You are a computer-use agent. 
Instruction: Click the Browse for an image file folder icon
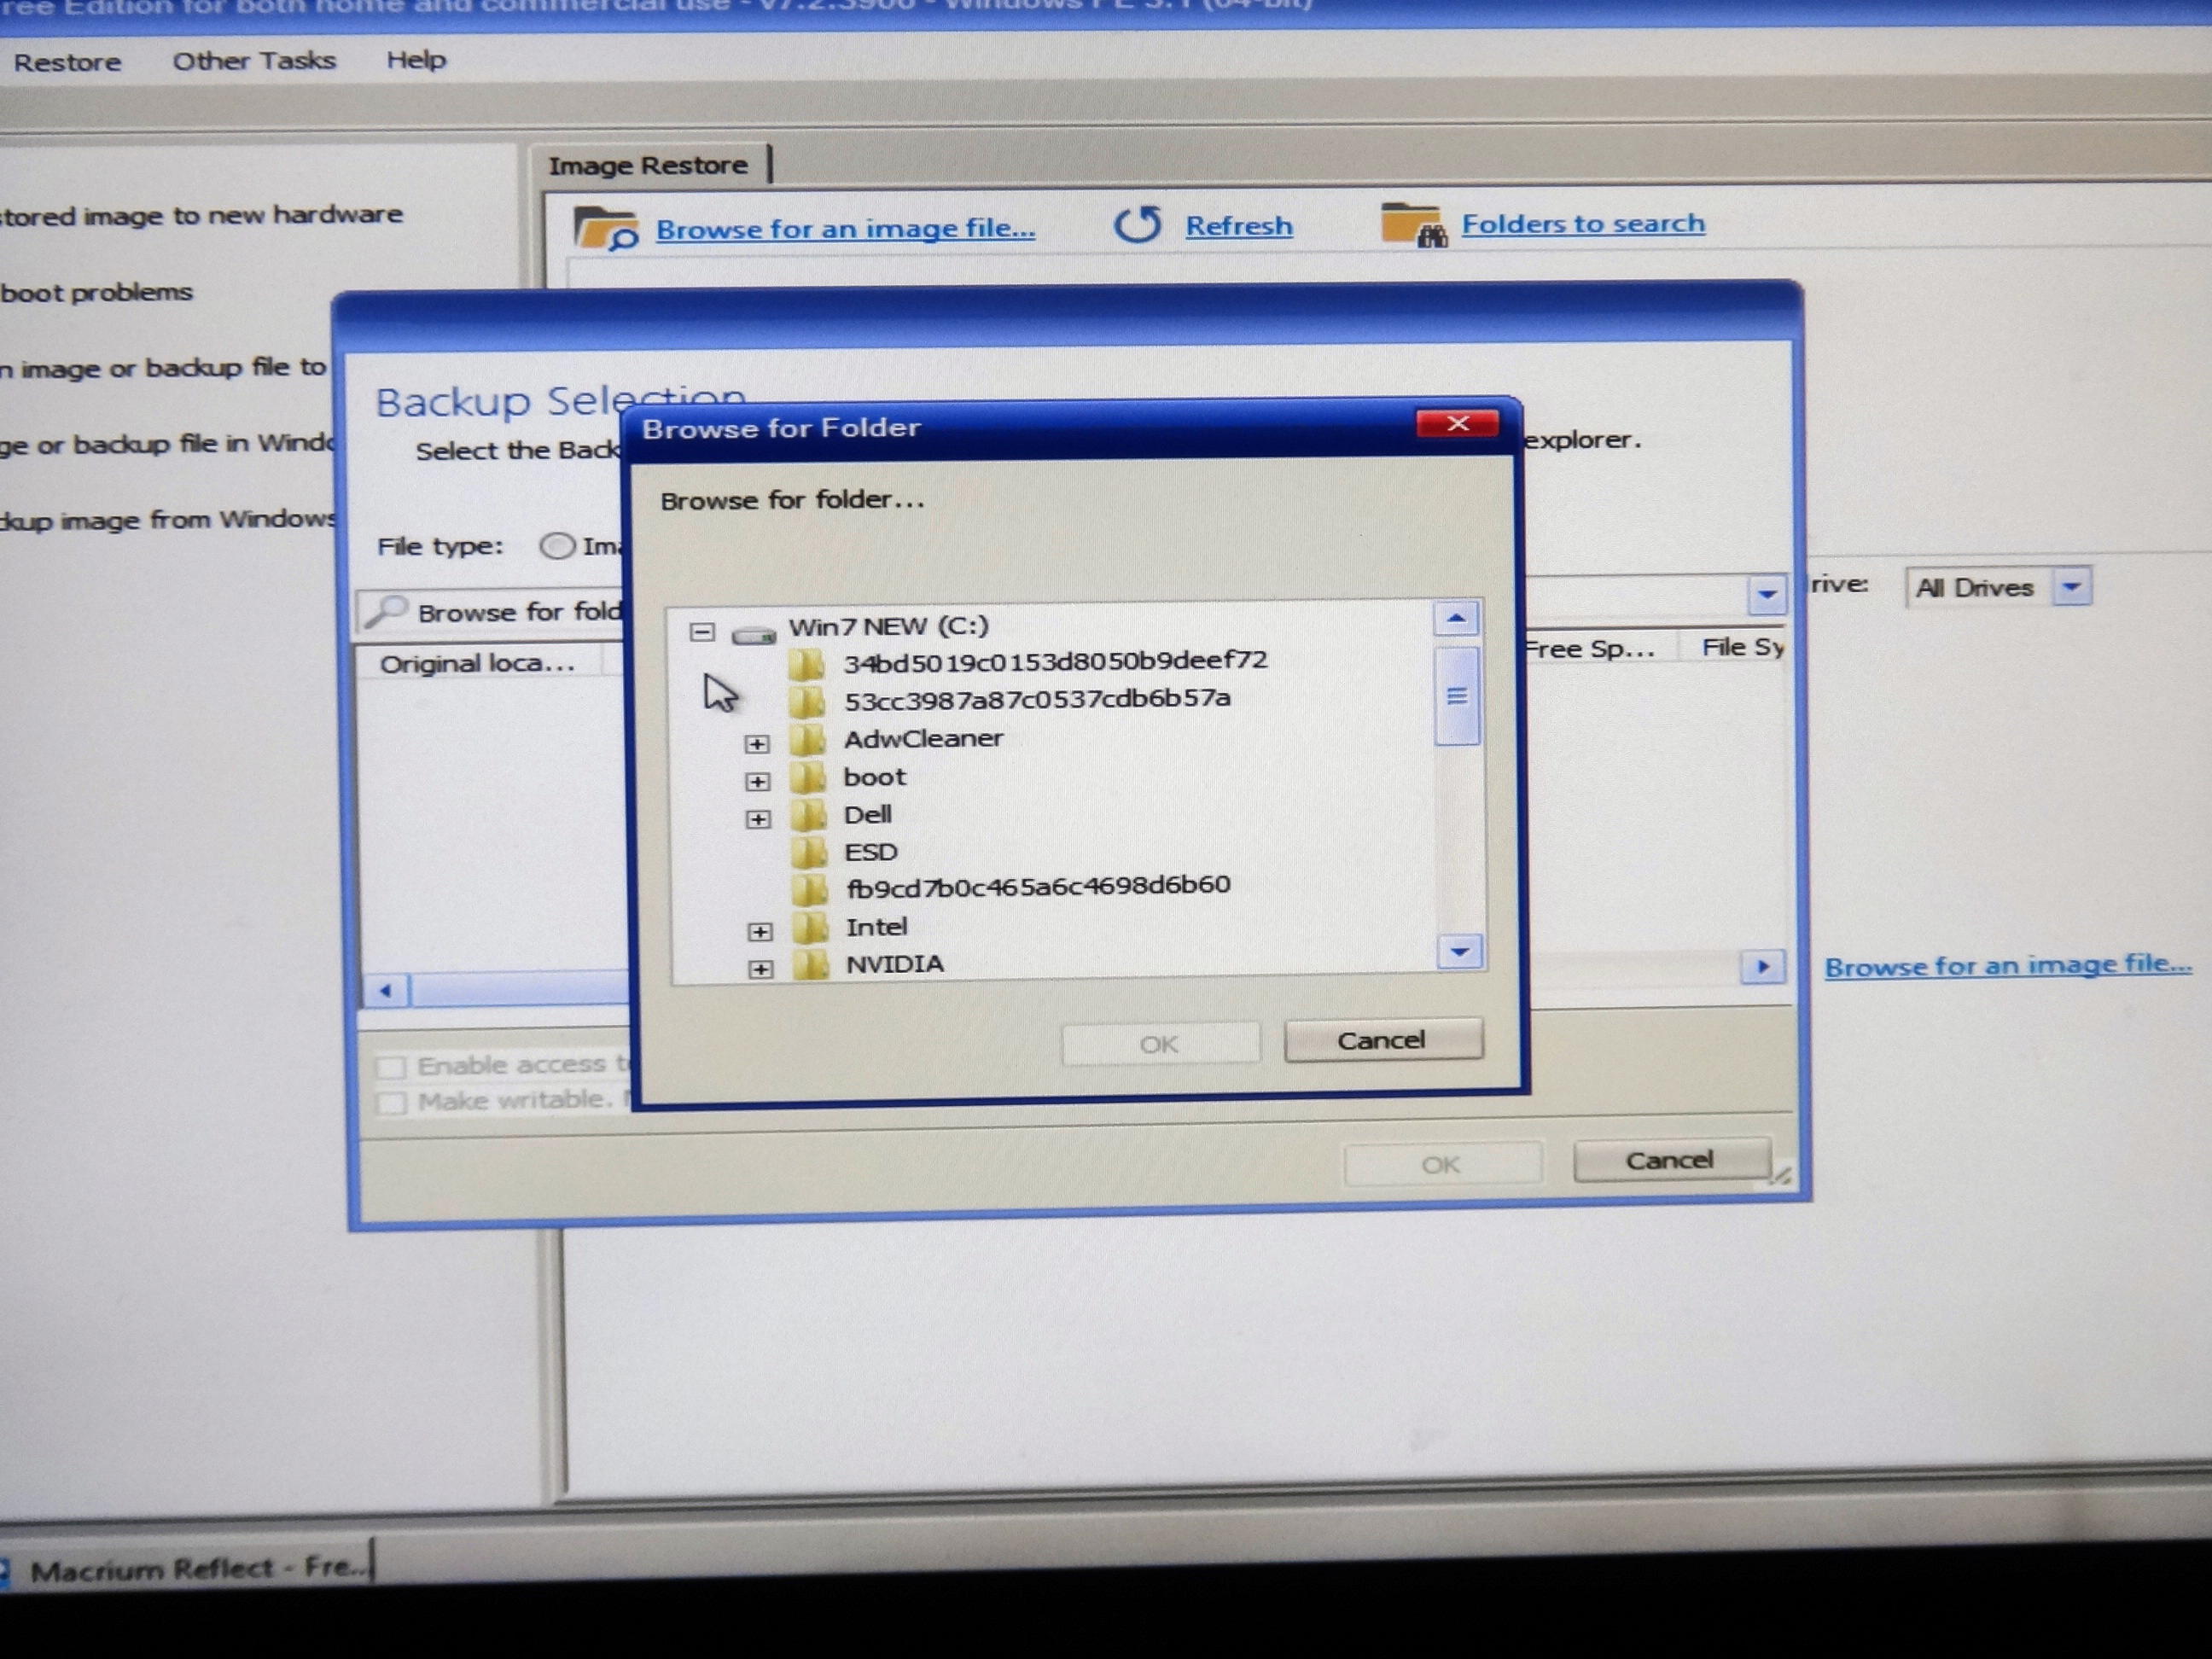pyautogui.click(x=606, y=228)
